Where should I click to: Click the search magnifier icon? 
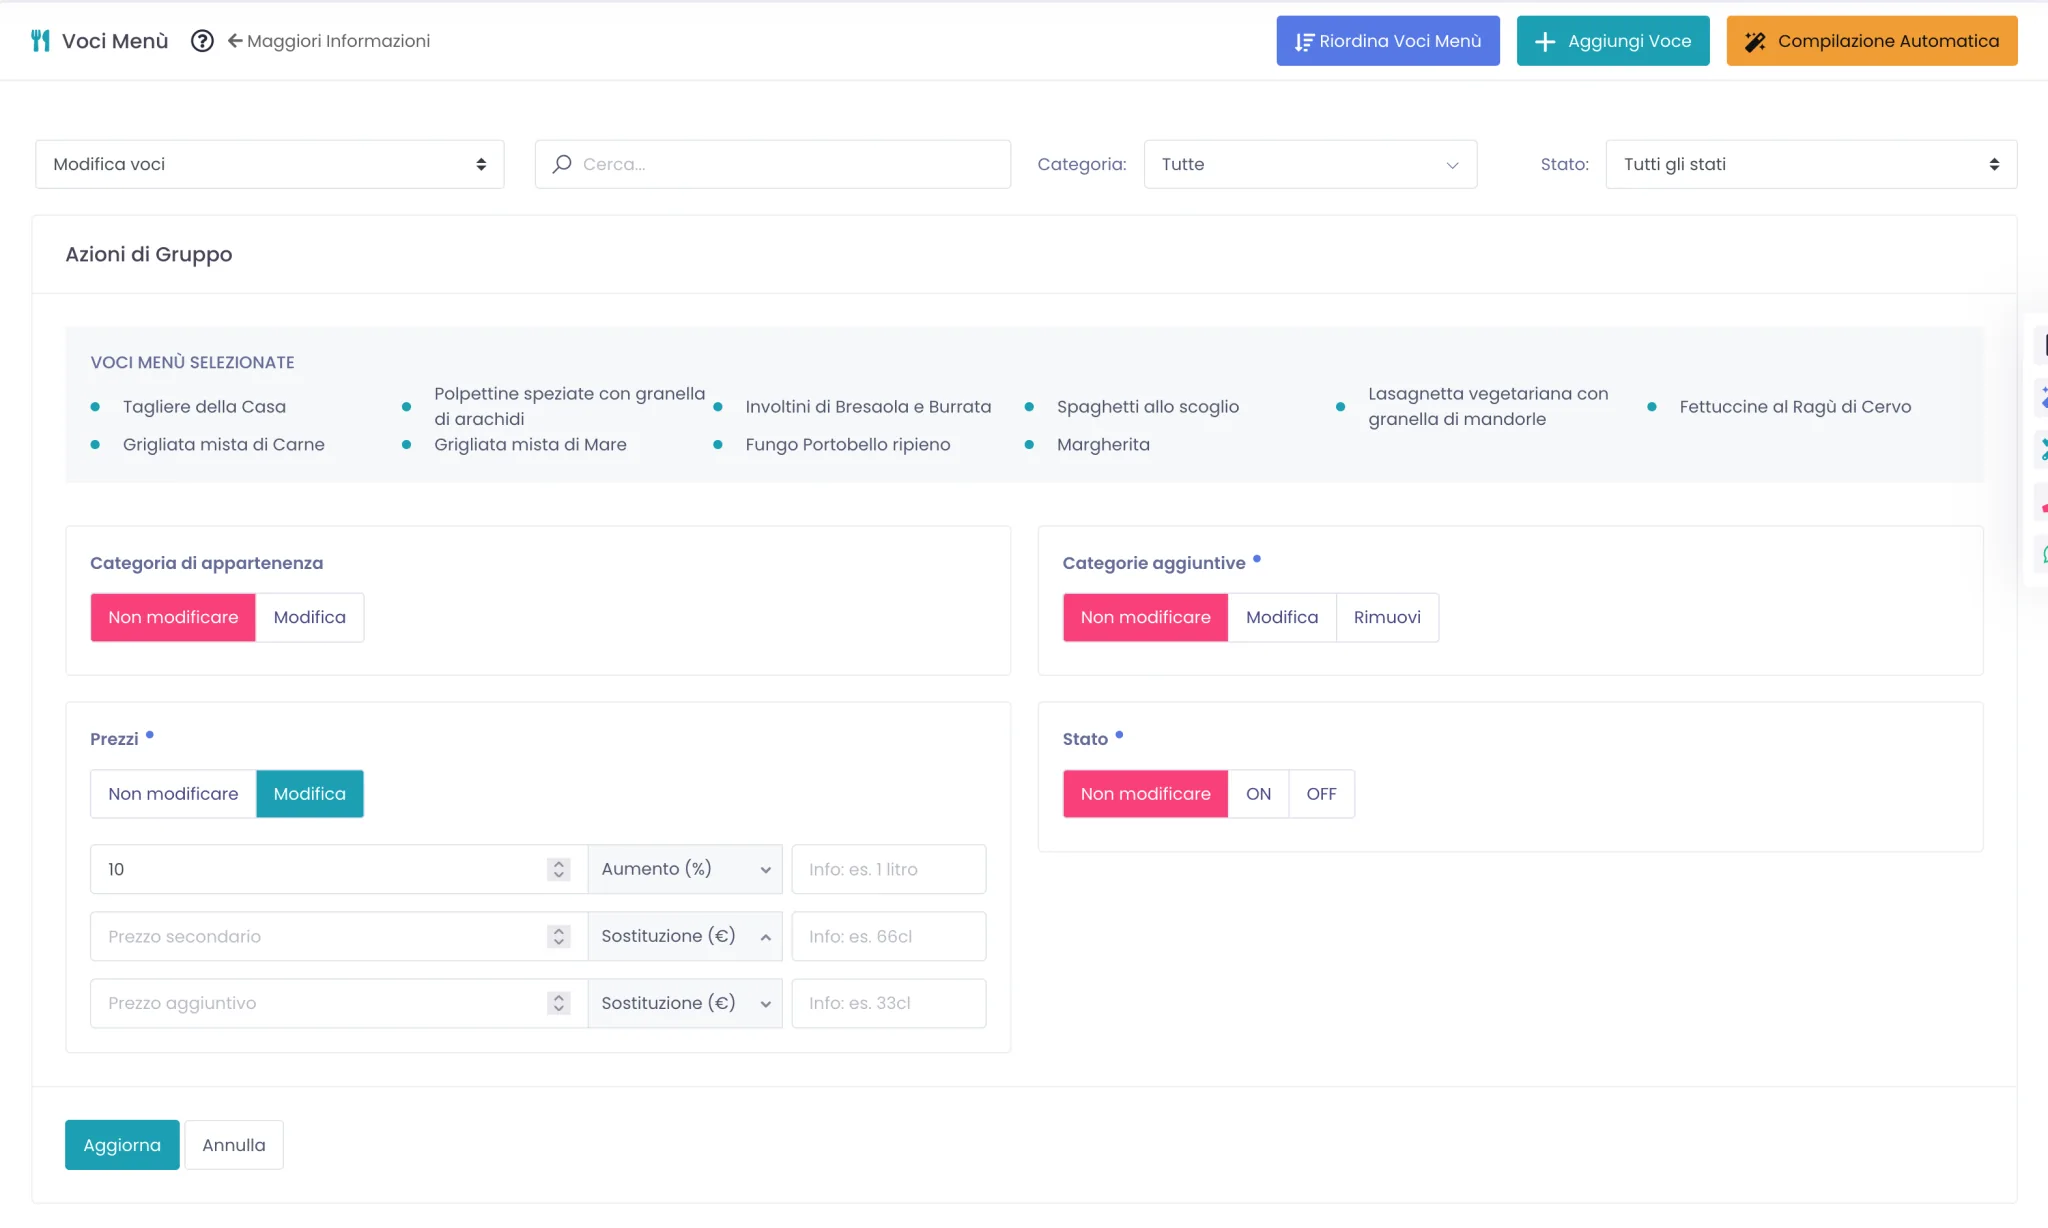(x=562, y=164)
